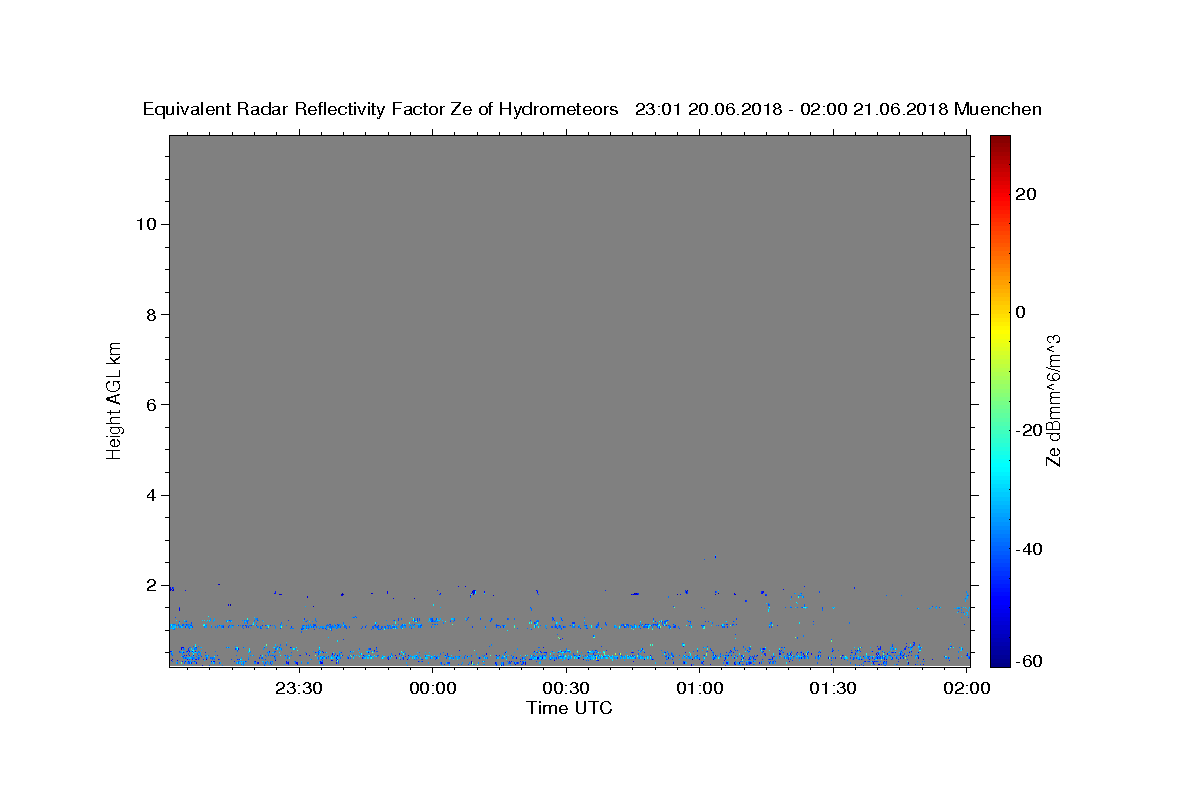Click the date range text '23:01 20.06.2018 - 02:00 21.06.2018 Muenchen'
Viewport: 1200px width, 800px height.
[839, 109]
